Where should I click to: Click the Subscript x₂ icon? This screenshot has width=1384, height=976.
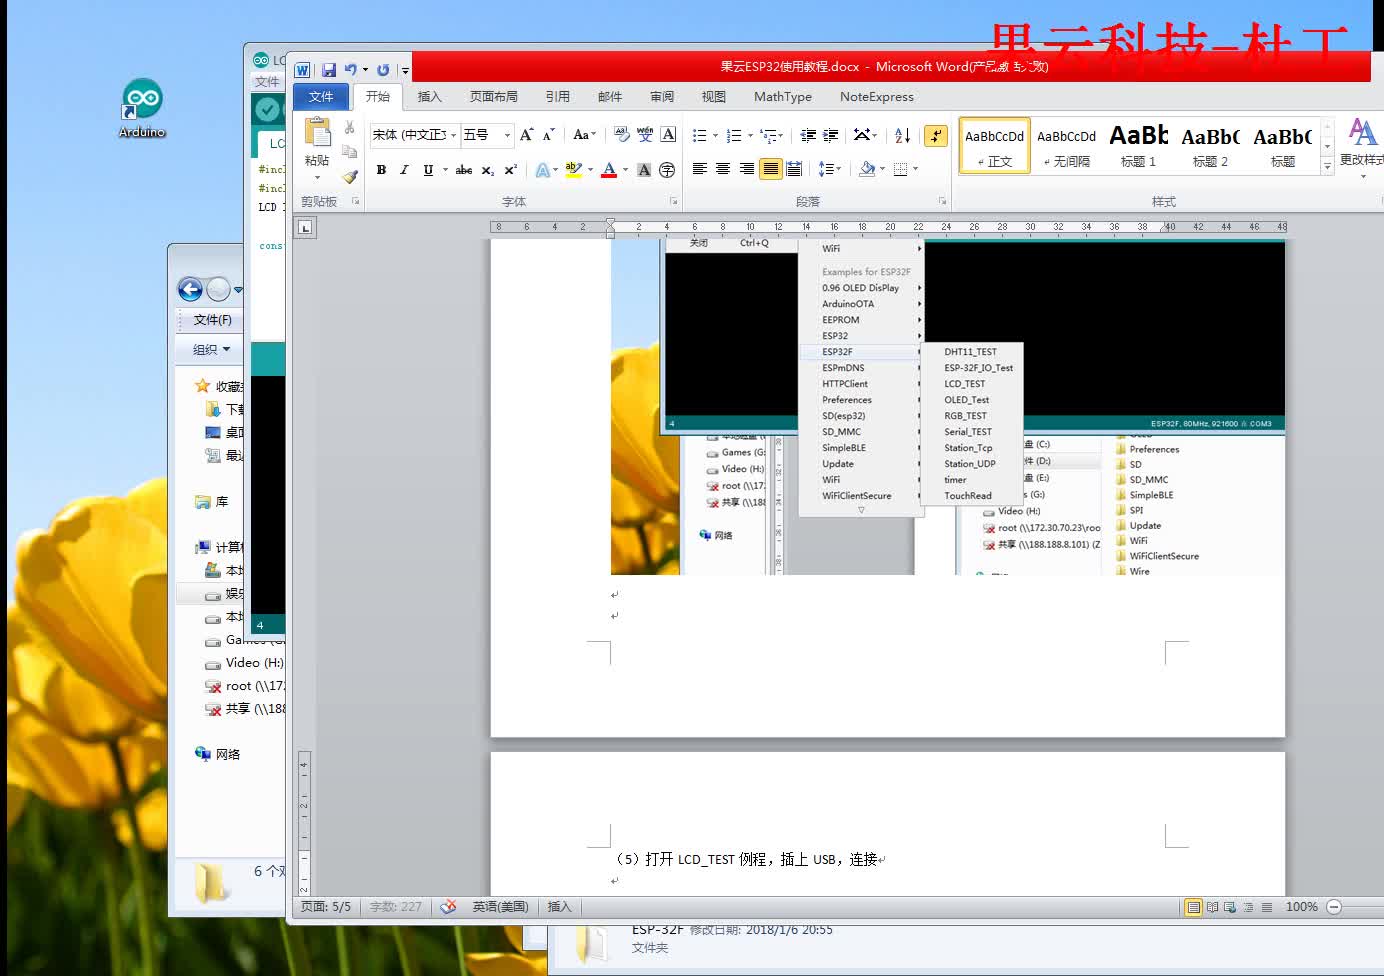click(487, 170)
